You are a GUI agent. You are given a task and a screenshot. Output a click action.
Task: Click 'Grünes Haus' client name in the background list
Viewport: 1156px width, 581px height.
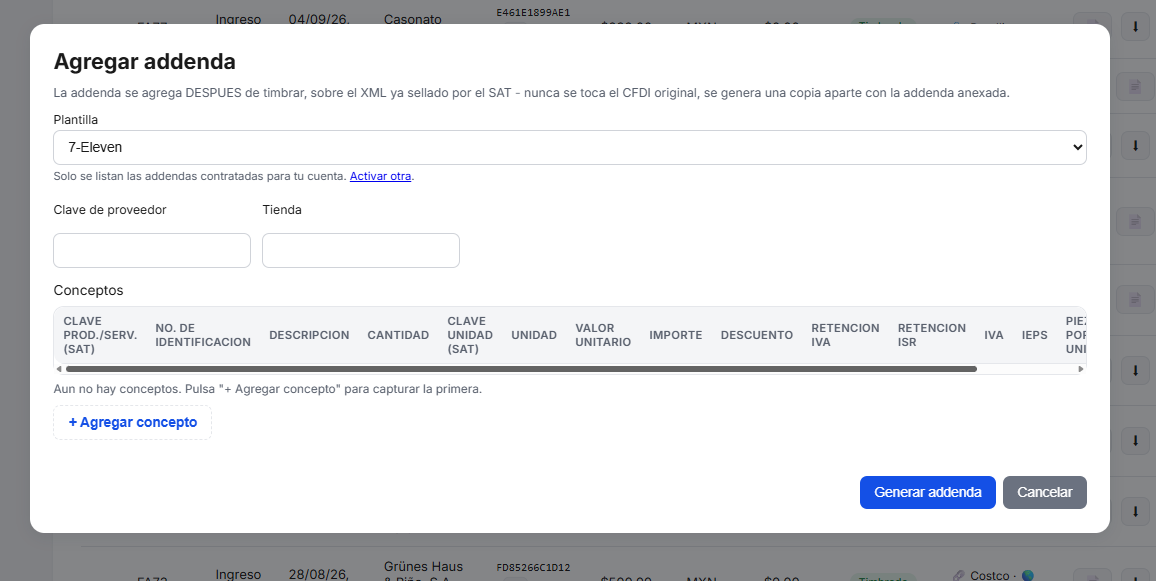coord(423,566)
